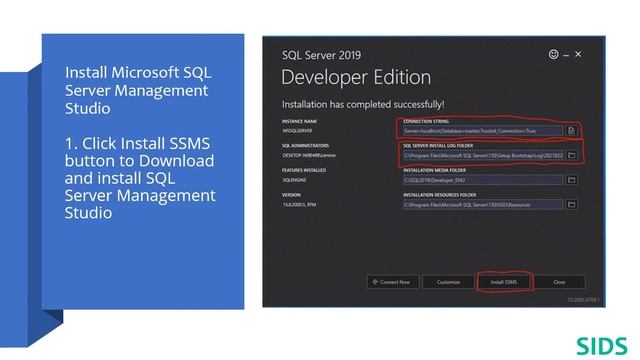Click the 'Developer Edition' heading

(x=356, y=78)
